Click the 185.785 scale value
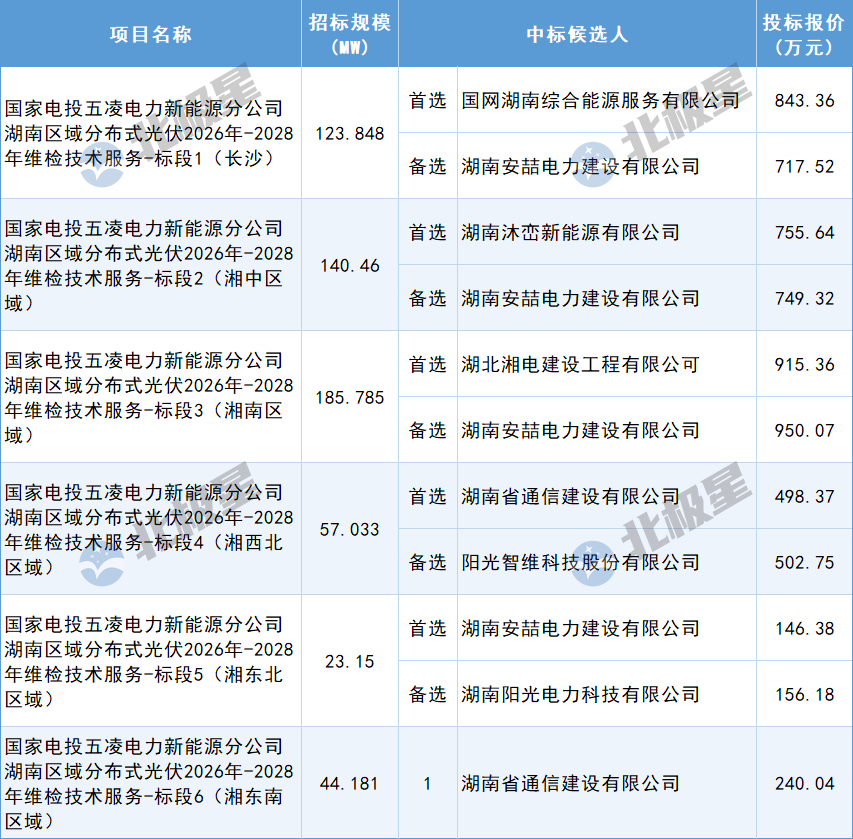The height and width of the screenshot is (839, 853). pos(350,398)
